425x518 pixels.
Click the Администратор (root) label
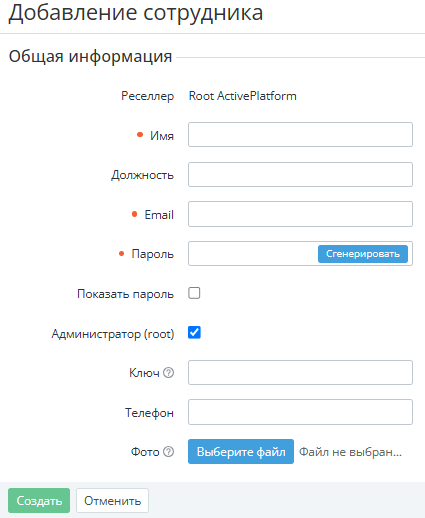(x=113, y=334)
